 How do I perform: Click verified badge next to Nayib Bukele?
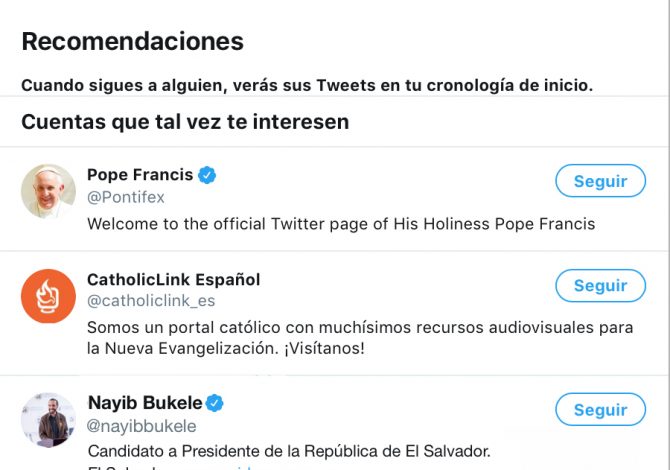215,403
